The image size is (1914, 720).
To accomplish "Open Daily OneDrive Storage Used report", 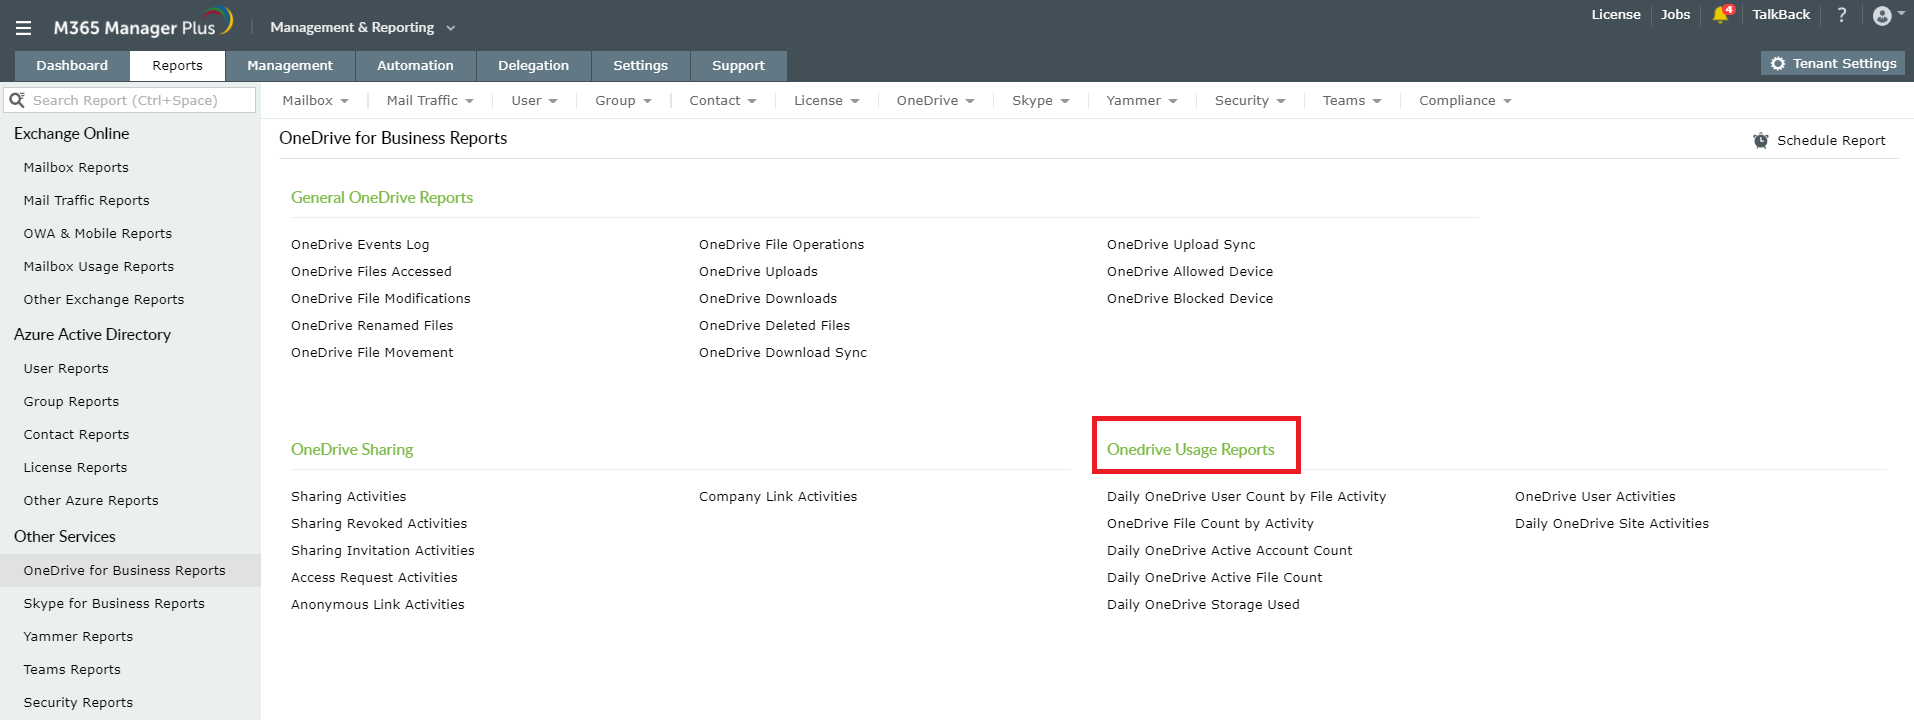I will (x=1203, y=605).
